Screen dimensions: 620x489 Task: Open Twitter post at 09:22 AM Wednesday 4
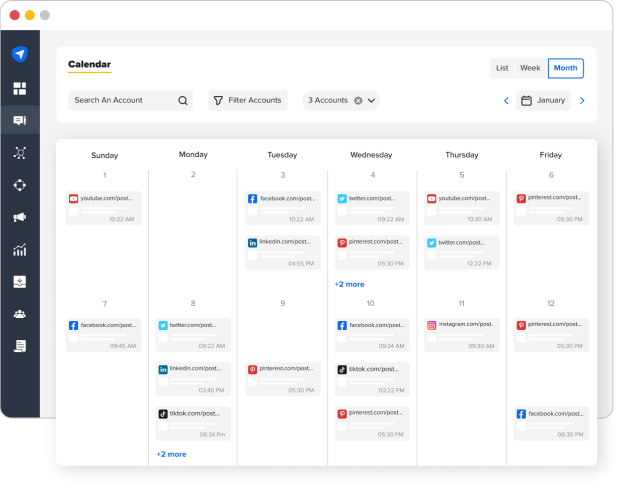click(372, 208)
